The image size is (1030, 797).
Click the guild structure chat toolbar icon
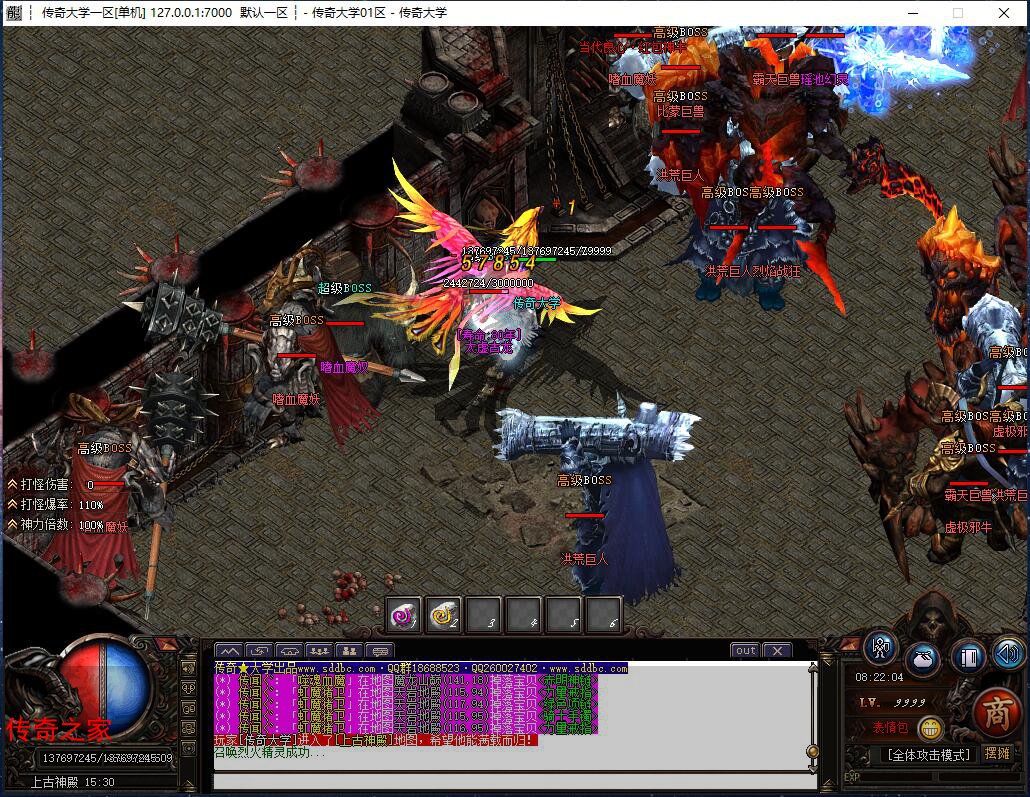pyautogui.click(x=349, y=650)
